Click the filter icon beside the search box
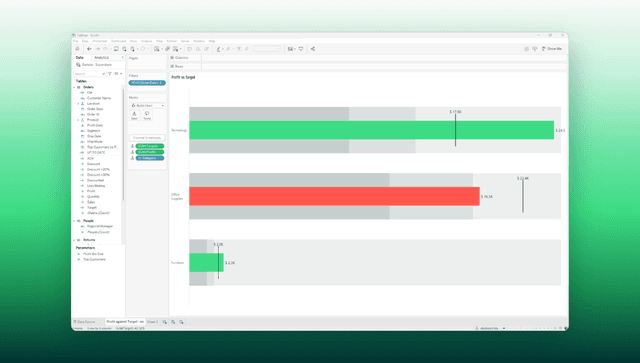640x363 pixels. 110,73
